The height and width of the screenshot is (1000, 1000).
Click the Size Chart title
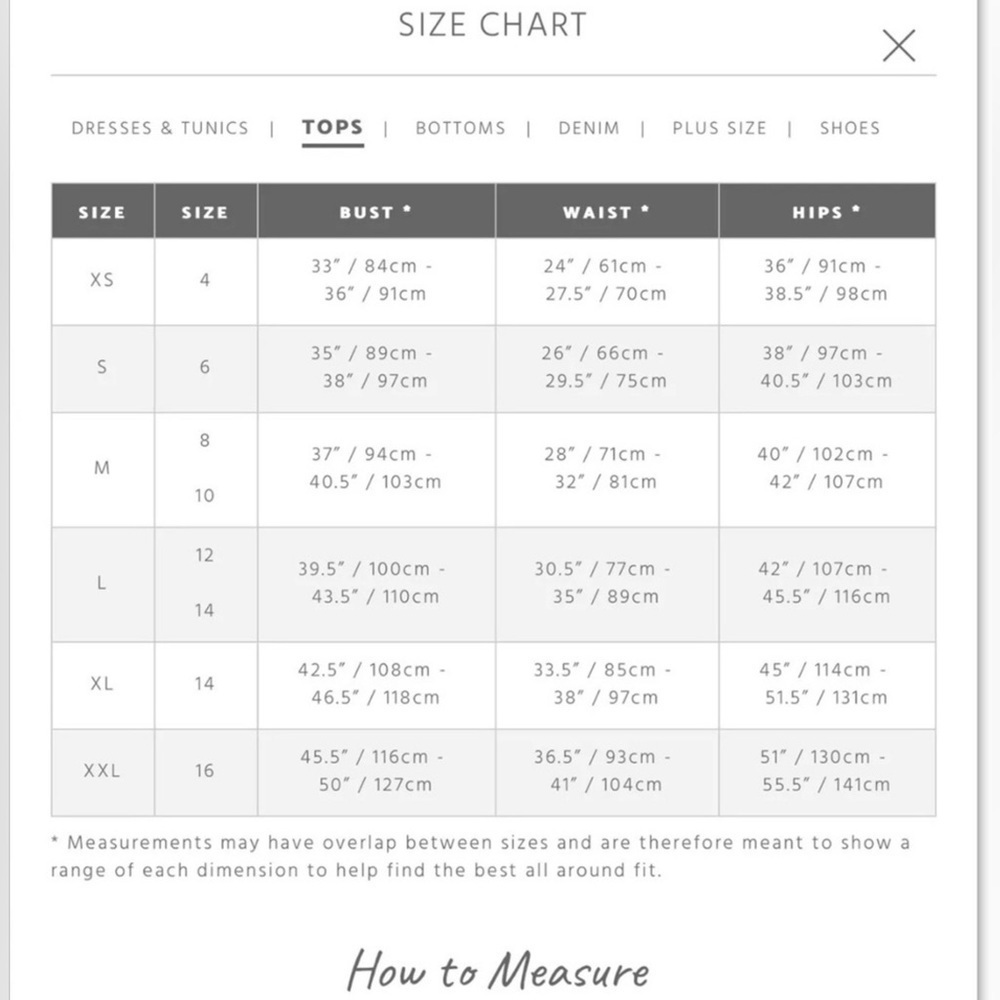point(492,26)
